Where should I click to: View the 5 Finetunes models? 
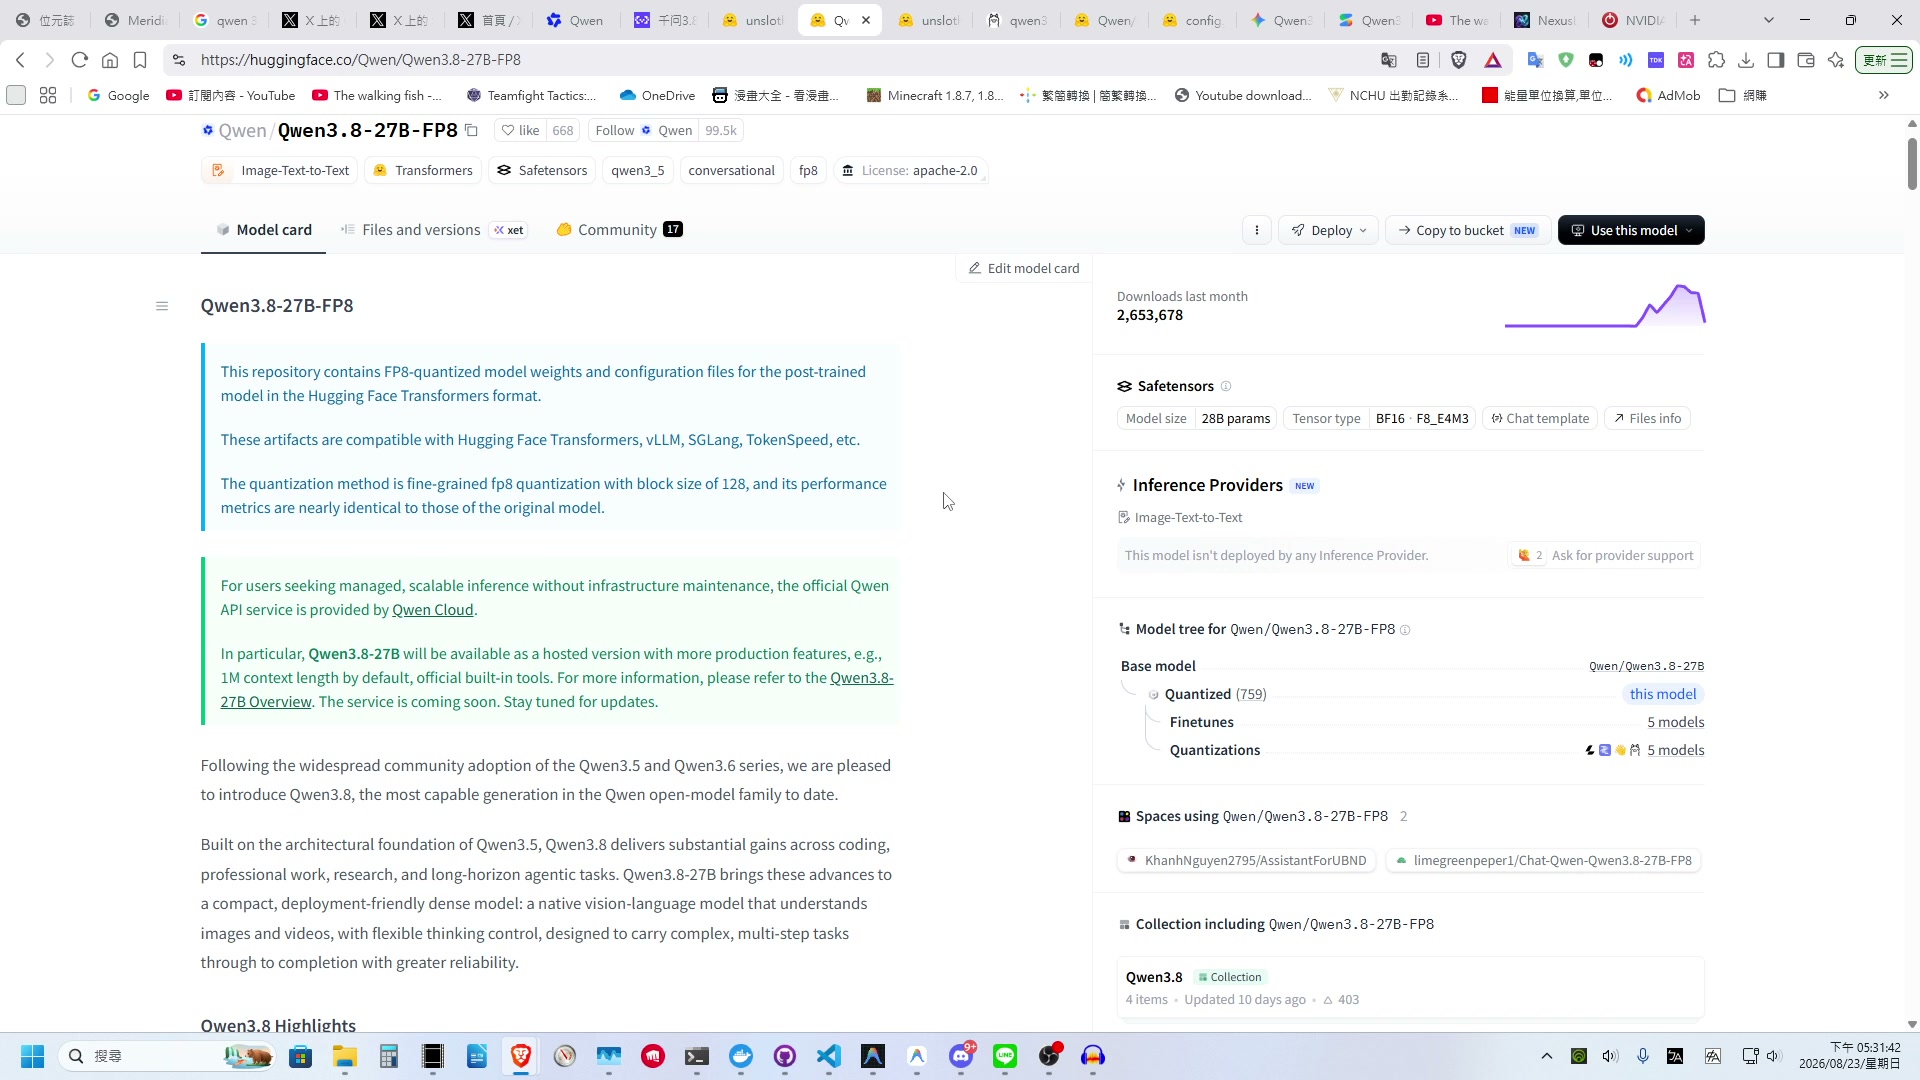click(x=1676, y=722)
